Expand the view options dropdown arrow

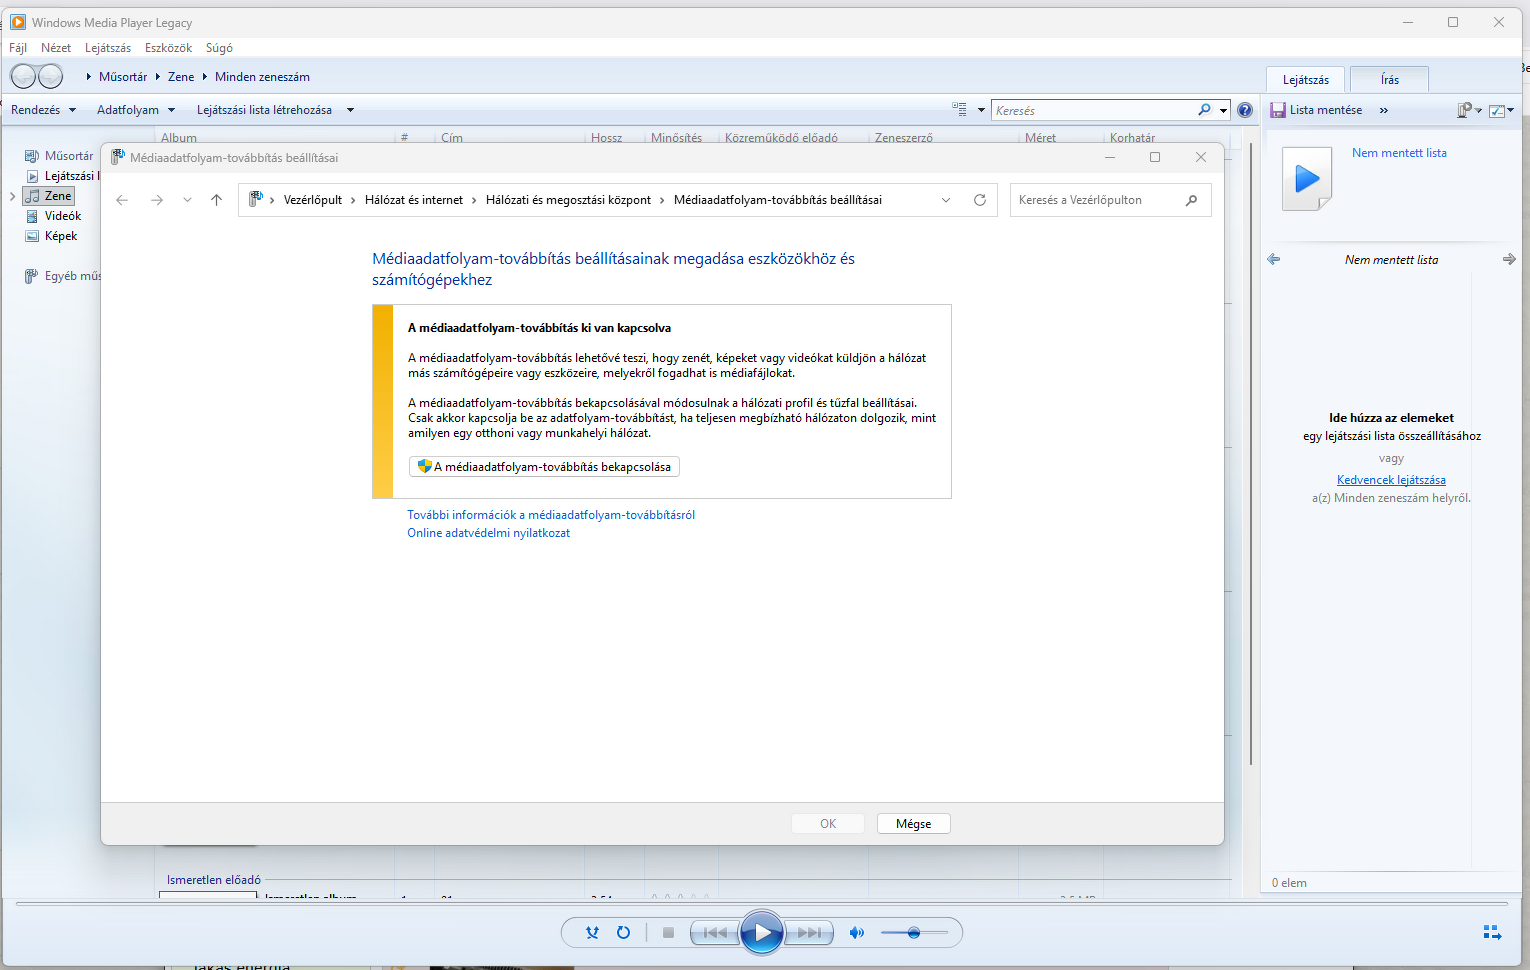point(981,110)
